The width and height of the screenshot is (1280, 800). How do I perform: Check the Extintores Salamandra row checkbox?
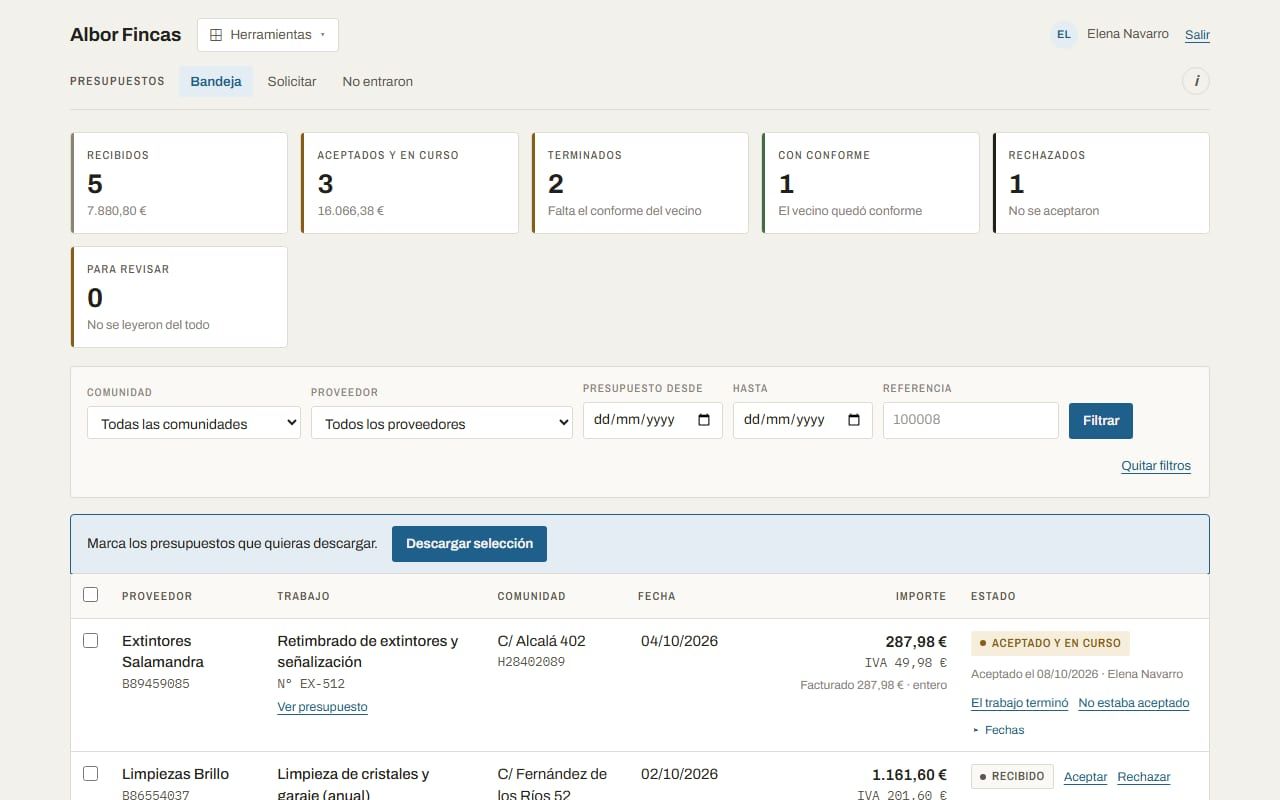[91, 641]
